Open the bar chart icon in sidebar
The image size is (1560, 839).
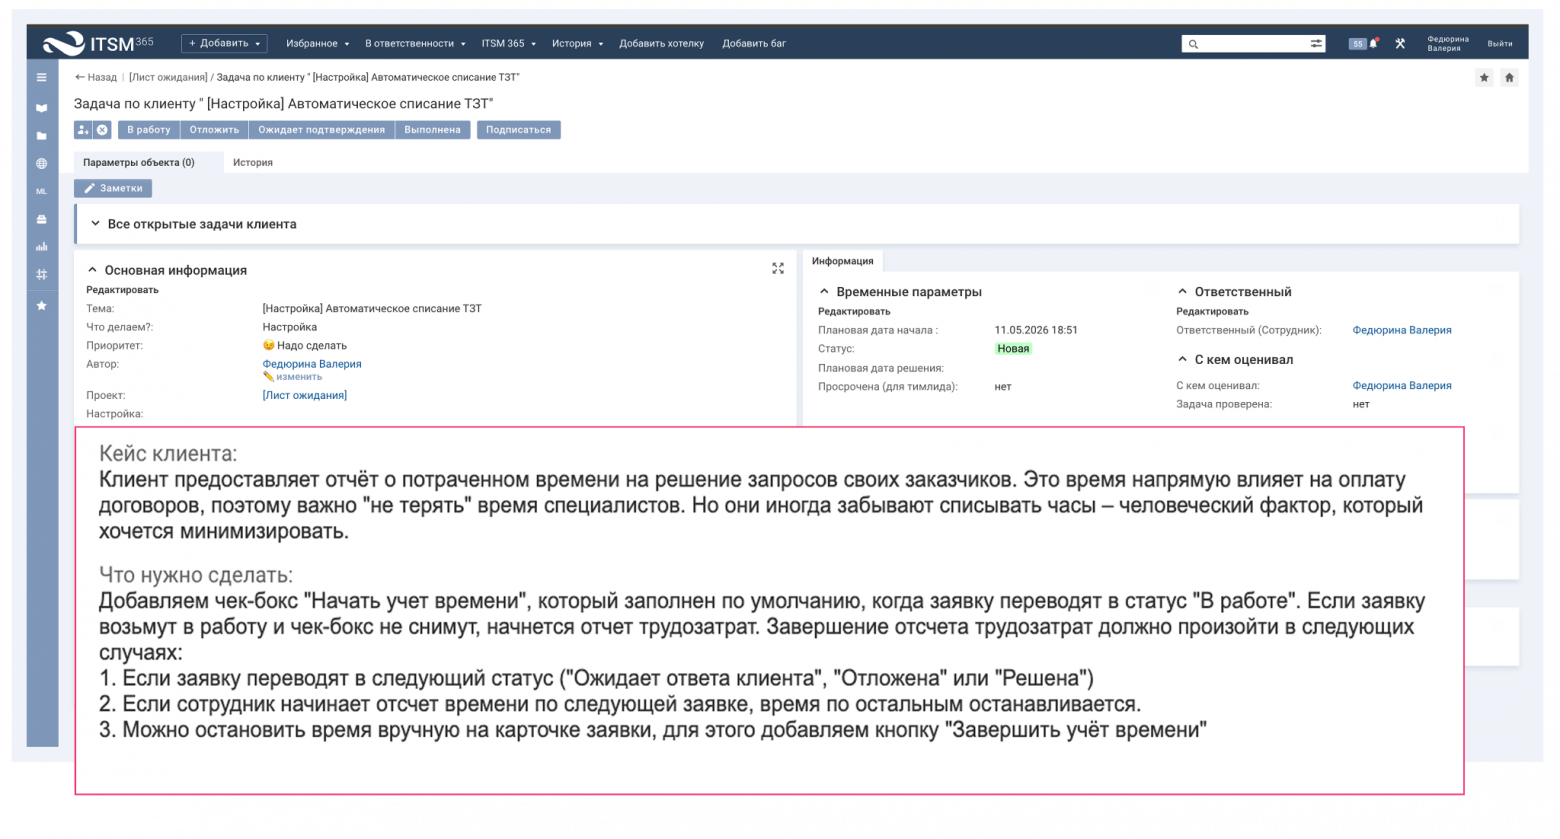click(x=41, y=246)
